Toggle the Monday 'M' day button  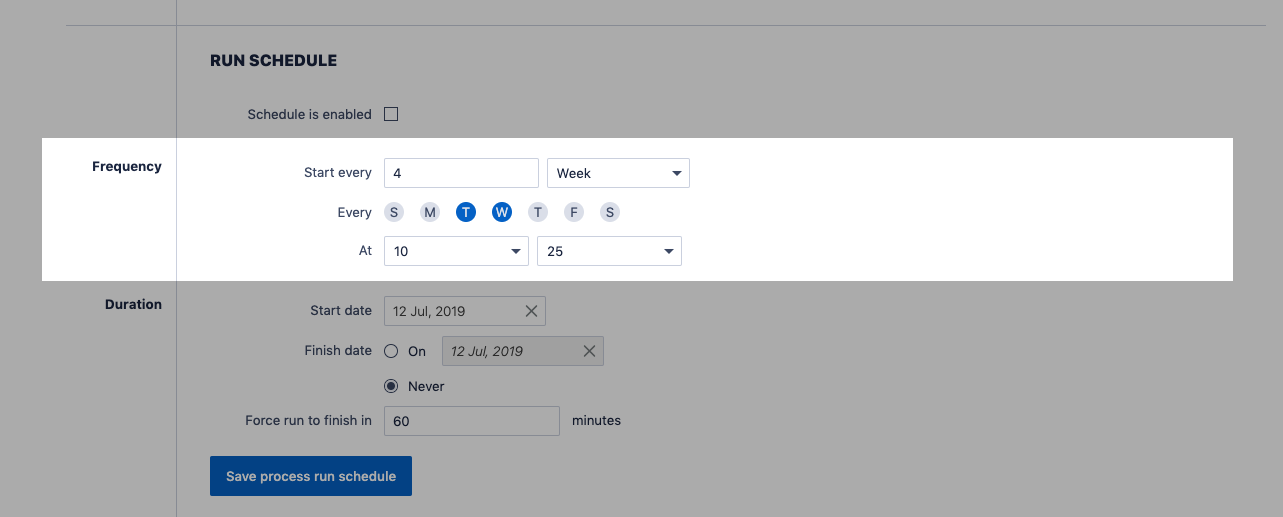[x=430, y=212]
